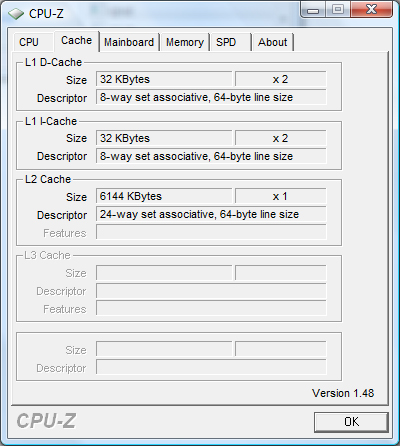Open the SPD tab
Image resolution: width=400 pixels, height=446 pixels.
click(x=230, y=42)
